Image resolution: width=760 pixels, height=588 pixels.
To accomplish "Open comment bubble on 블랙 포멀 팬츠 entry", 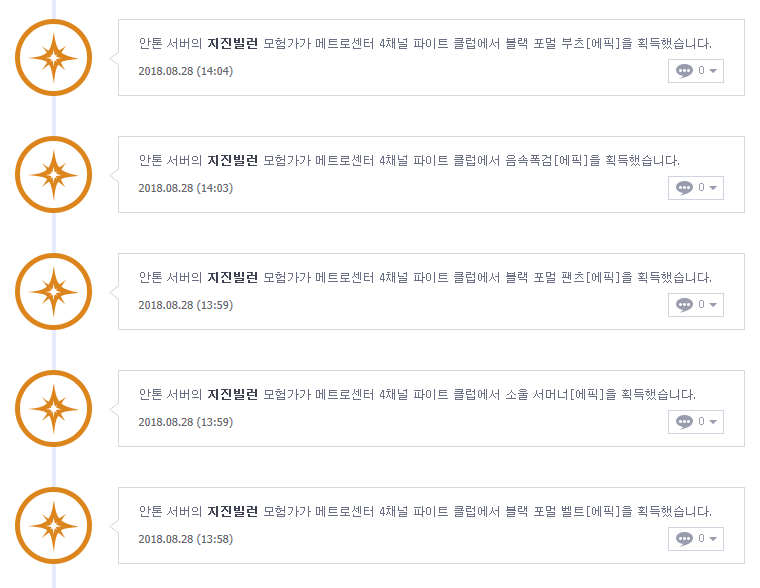I will pos(684,305).
